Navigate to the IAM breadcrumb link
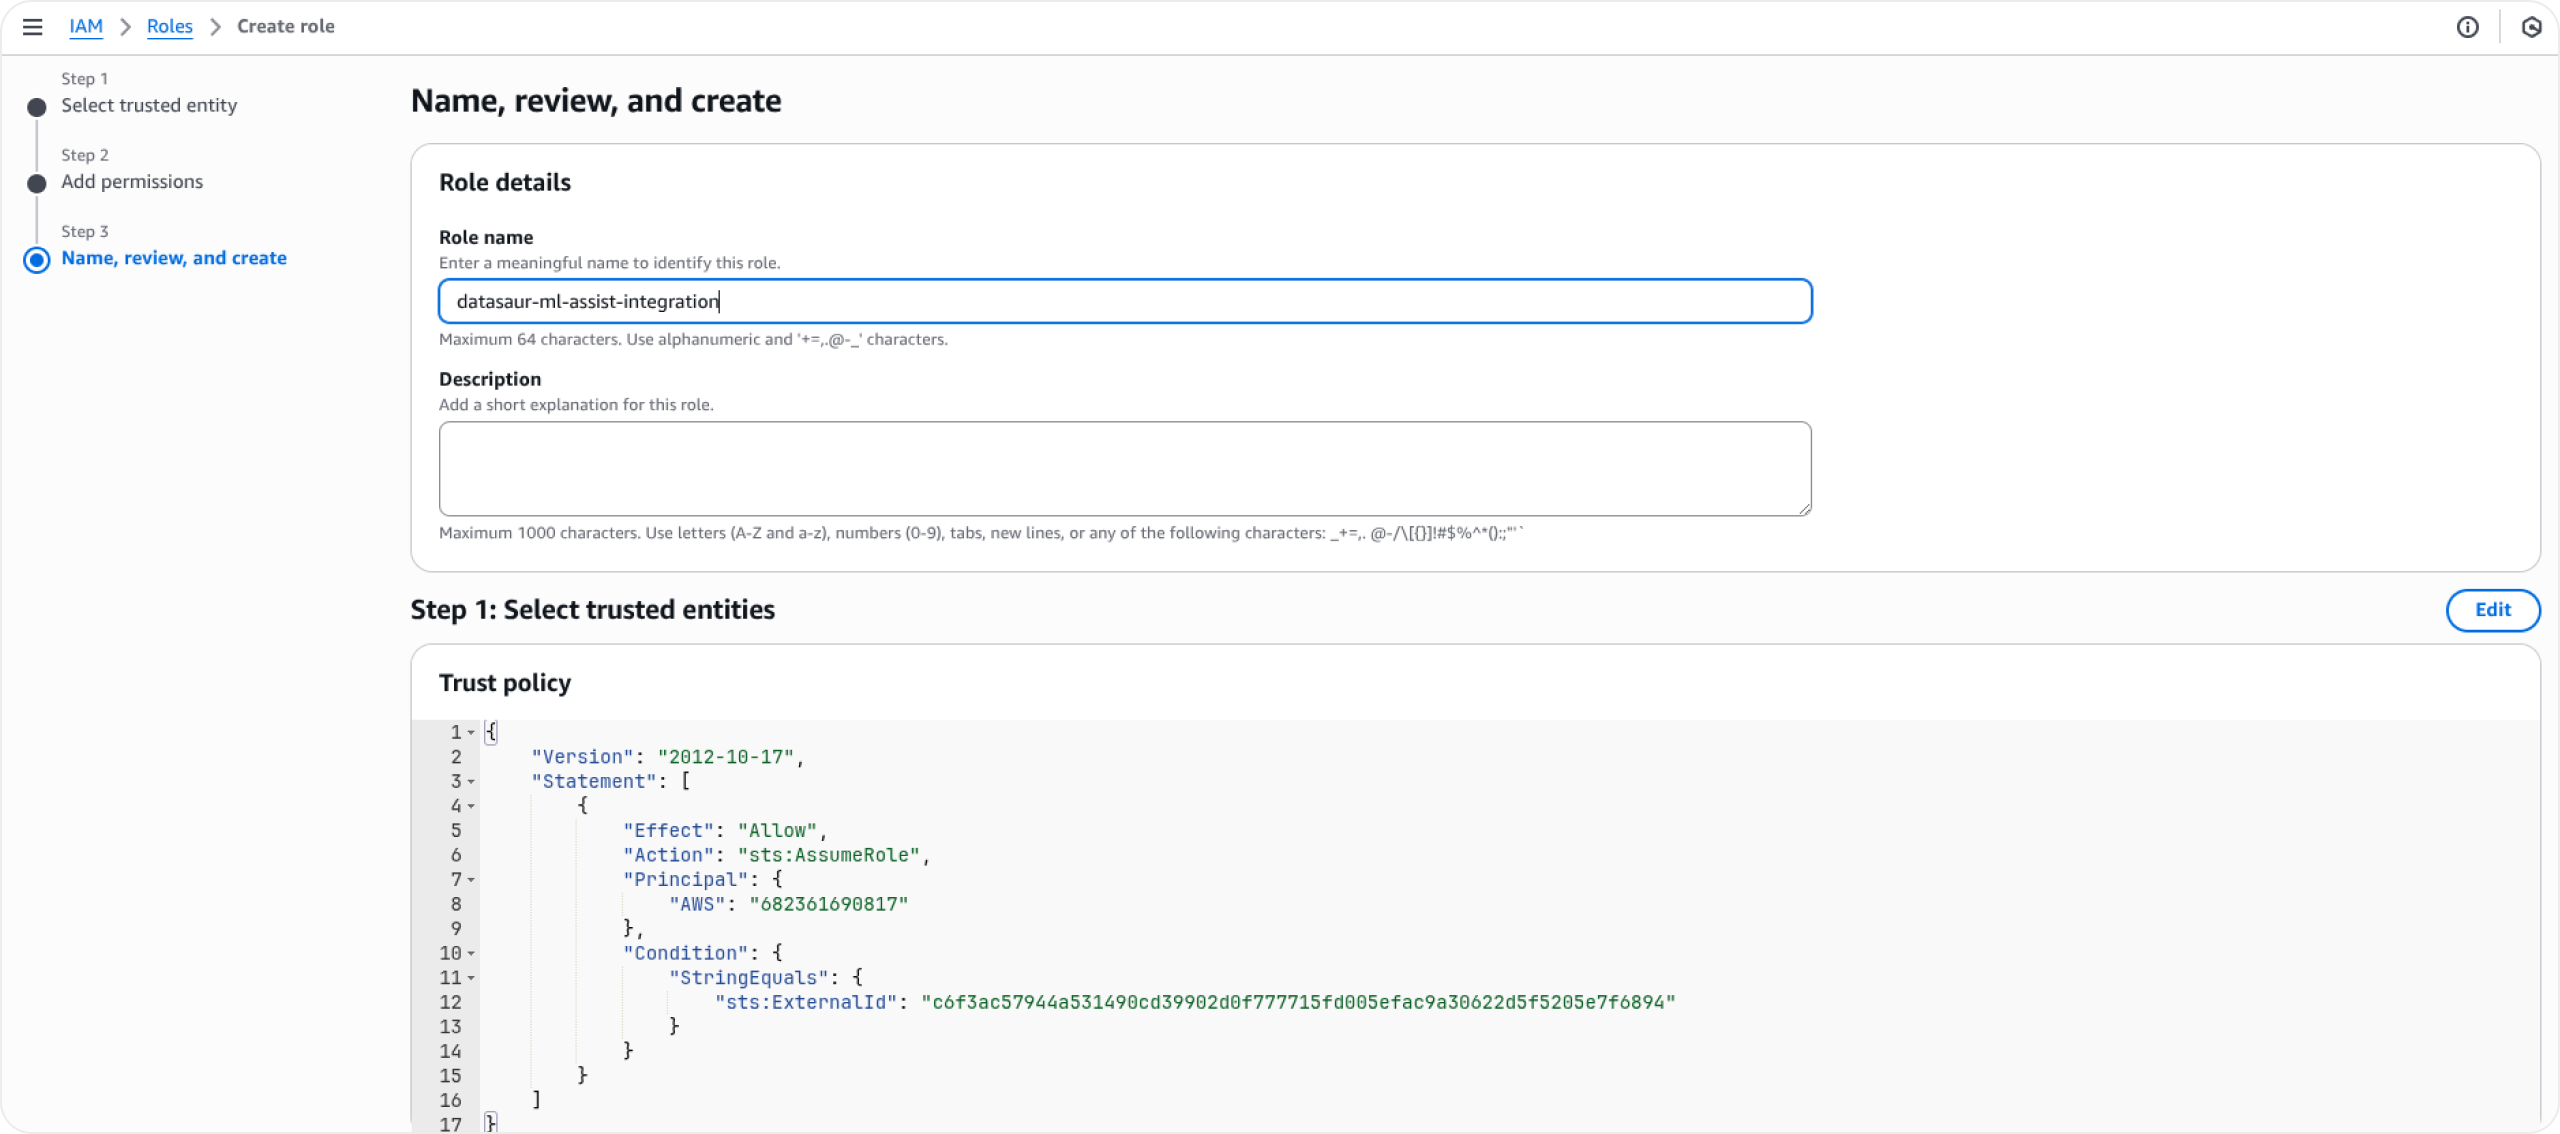 [x=86, y=26]
